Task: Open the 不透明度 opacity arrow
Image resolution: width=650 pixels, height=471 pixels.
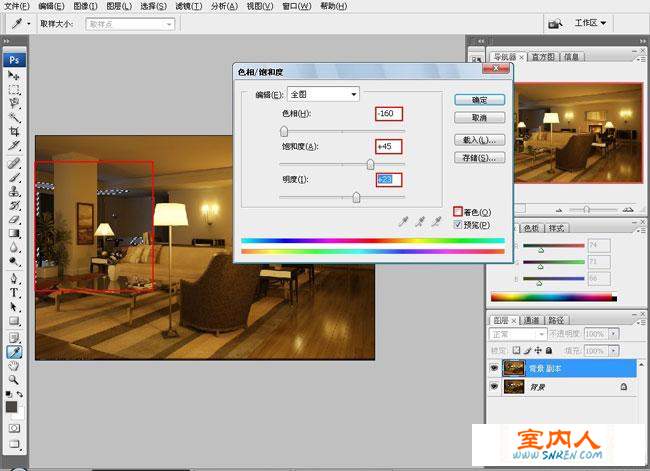Action: click(x=614, y=334)
